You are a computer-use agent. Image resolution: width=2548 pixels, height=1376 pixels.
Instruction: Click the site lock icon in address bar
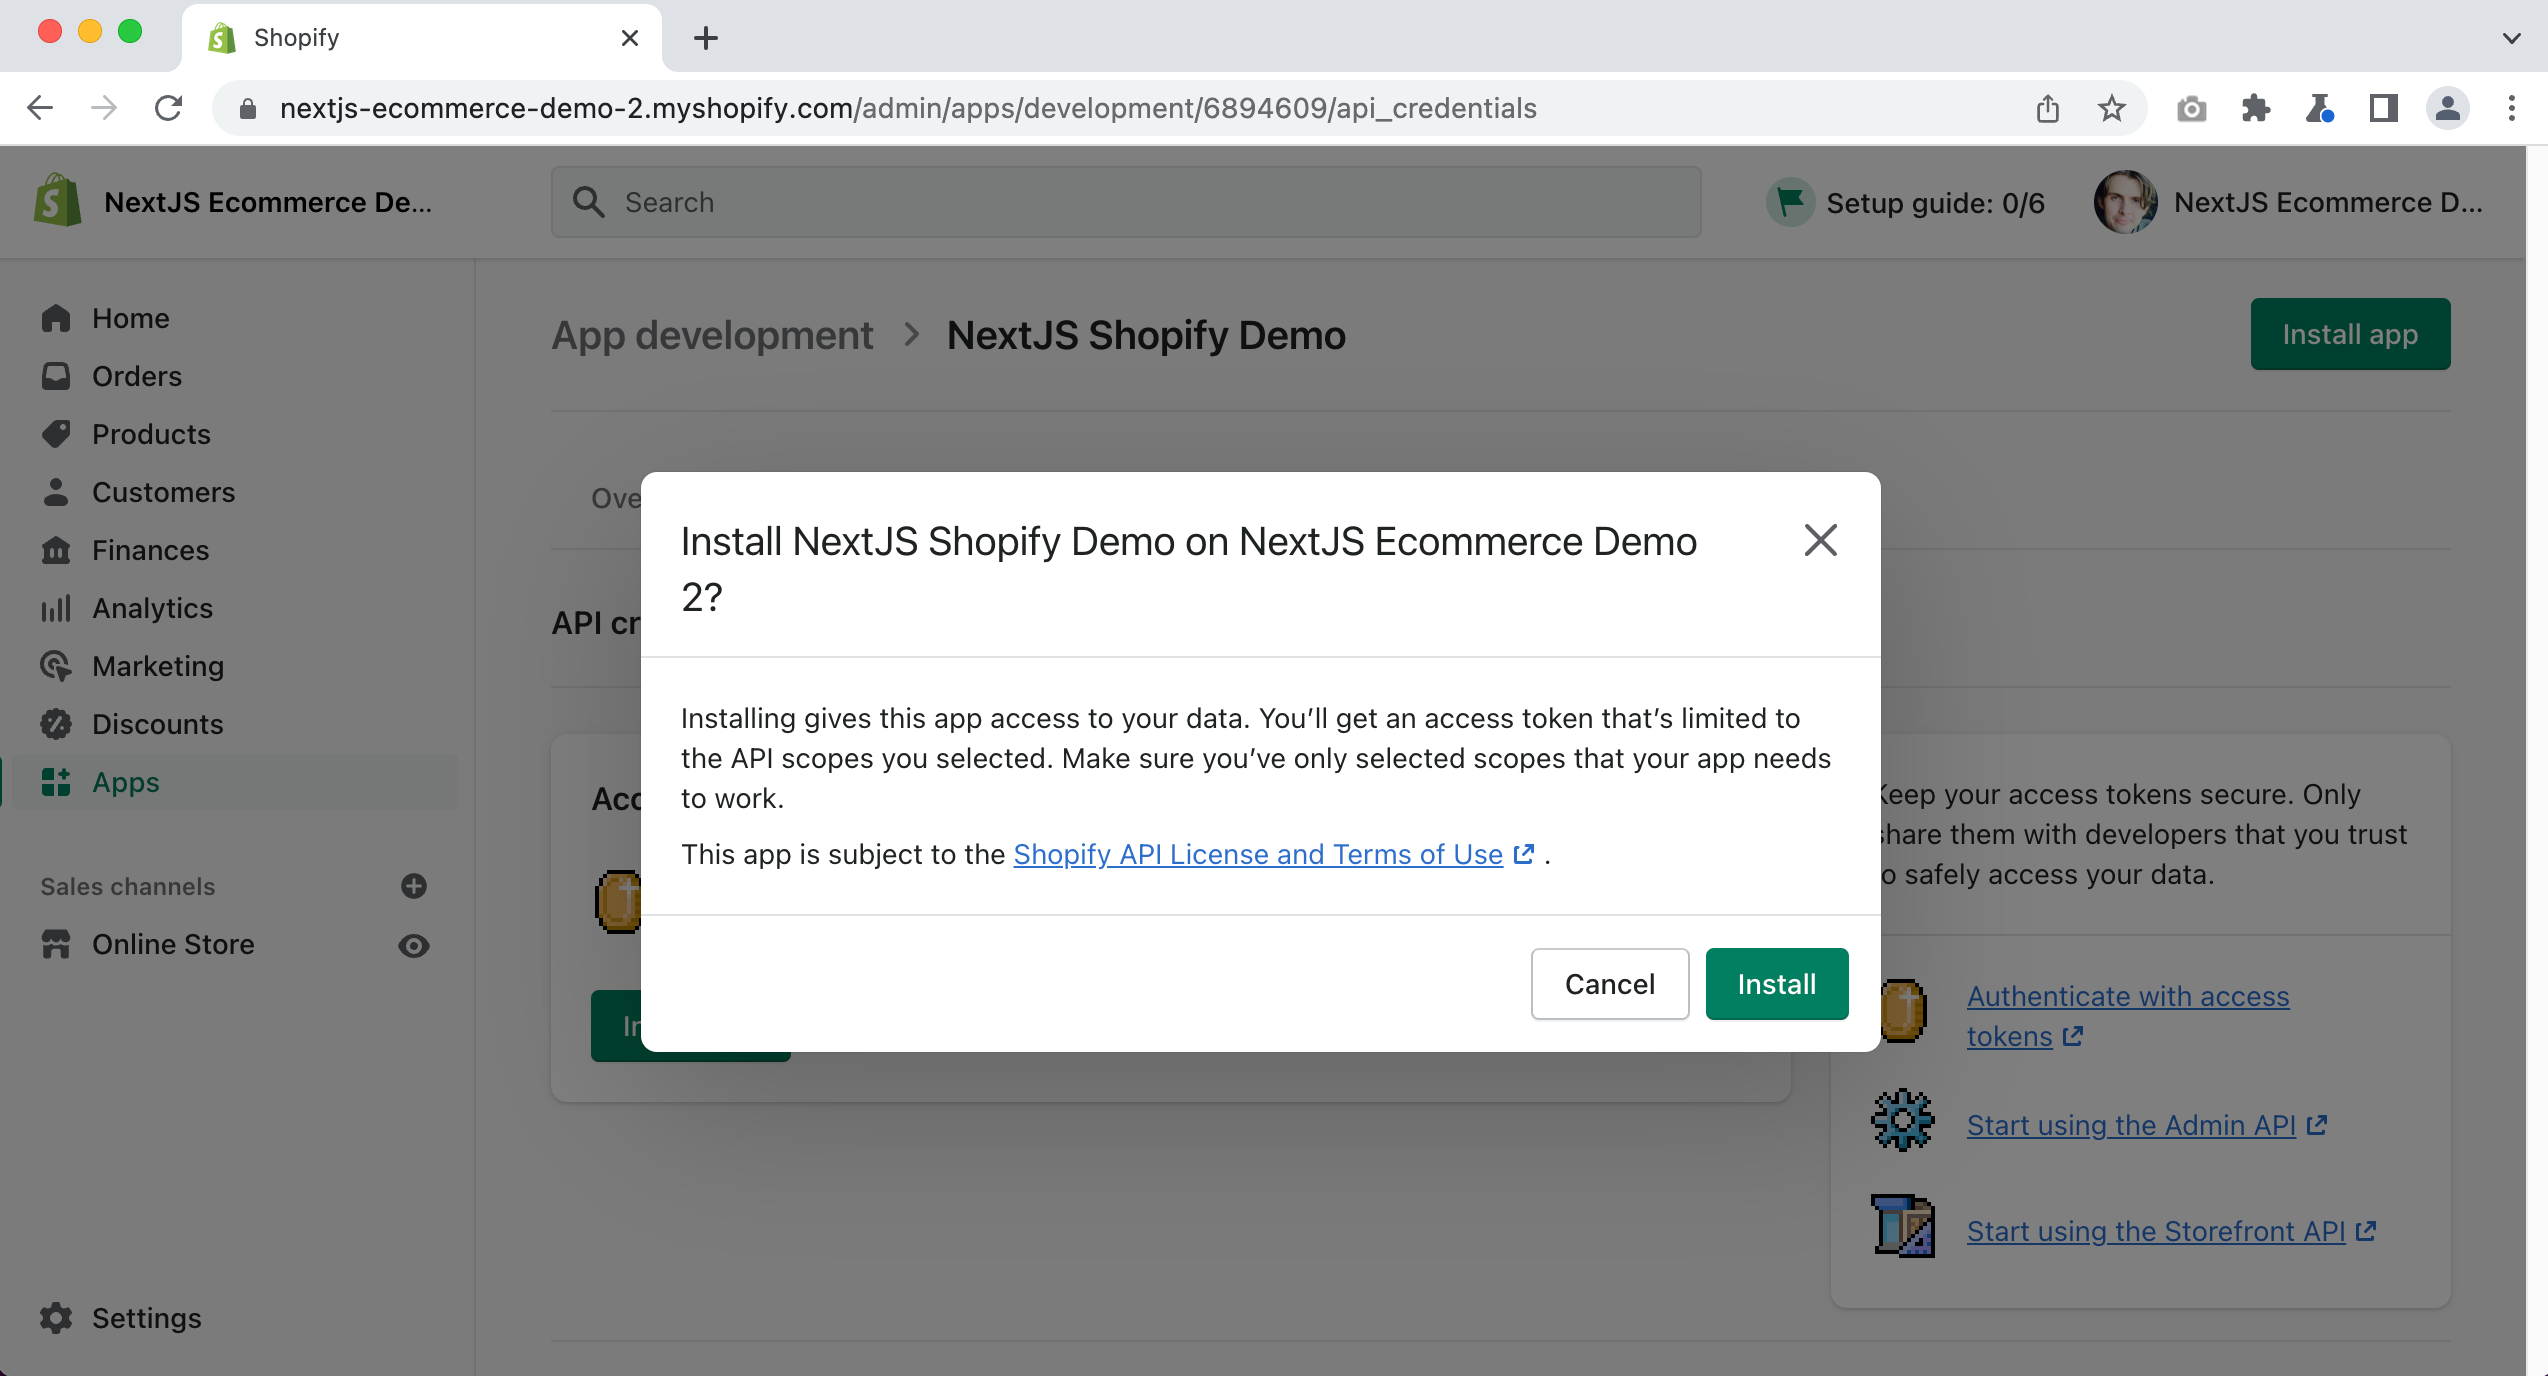(x=248, y=108)
